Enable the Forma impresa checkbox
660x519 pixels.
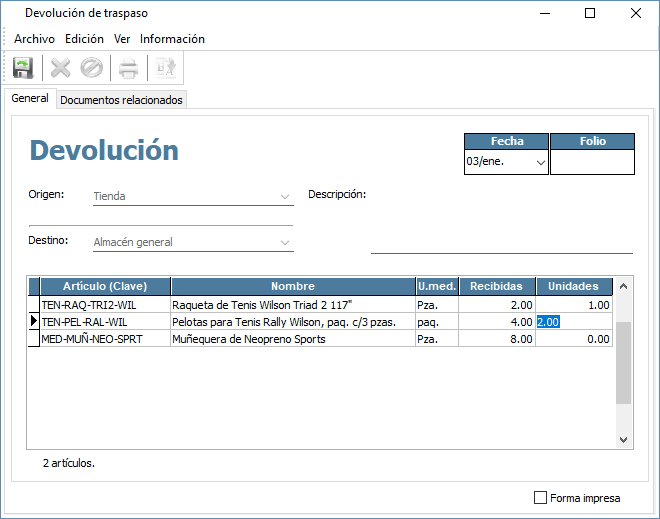click(541, 497)
